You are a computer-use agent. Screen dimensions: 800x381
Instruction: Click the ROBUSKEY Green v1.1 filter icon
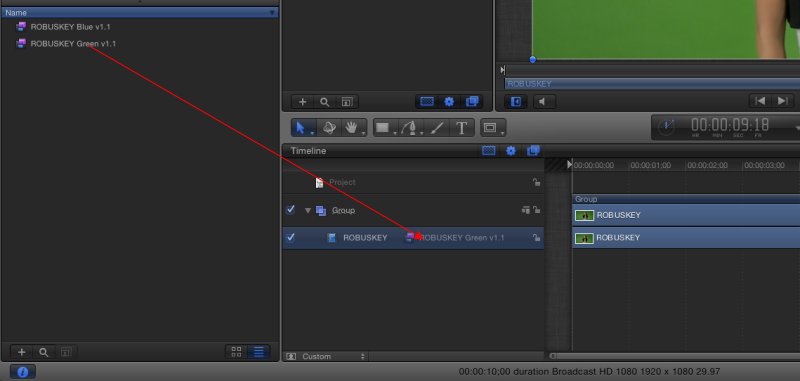(21, 43)
